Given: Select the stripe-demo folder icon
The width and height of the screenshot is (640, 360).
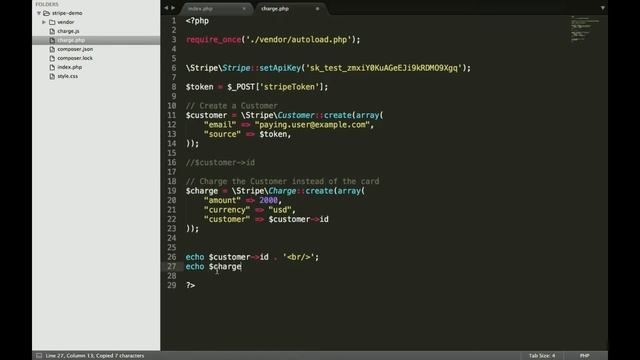Looking at the screenshot, I should click(46, 13).
